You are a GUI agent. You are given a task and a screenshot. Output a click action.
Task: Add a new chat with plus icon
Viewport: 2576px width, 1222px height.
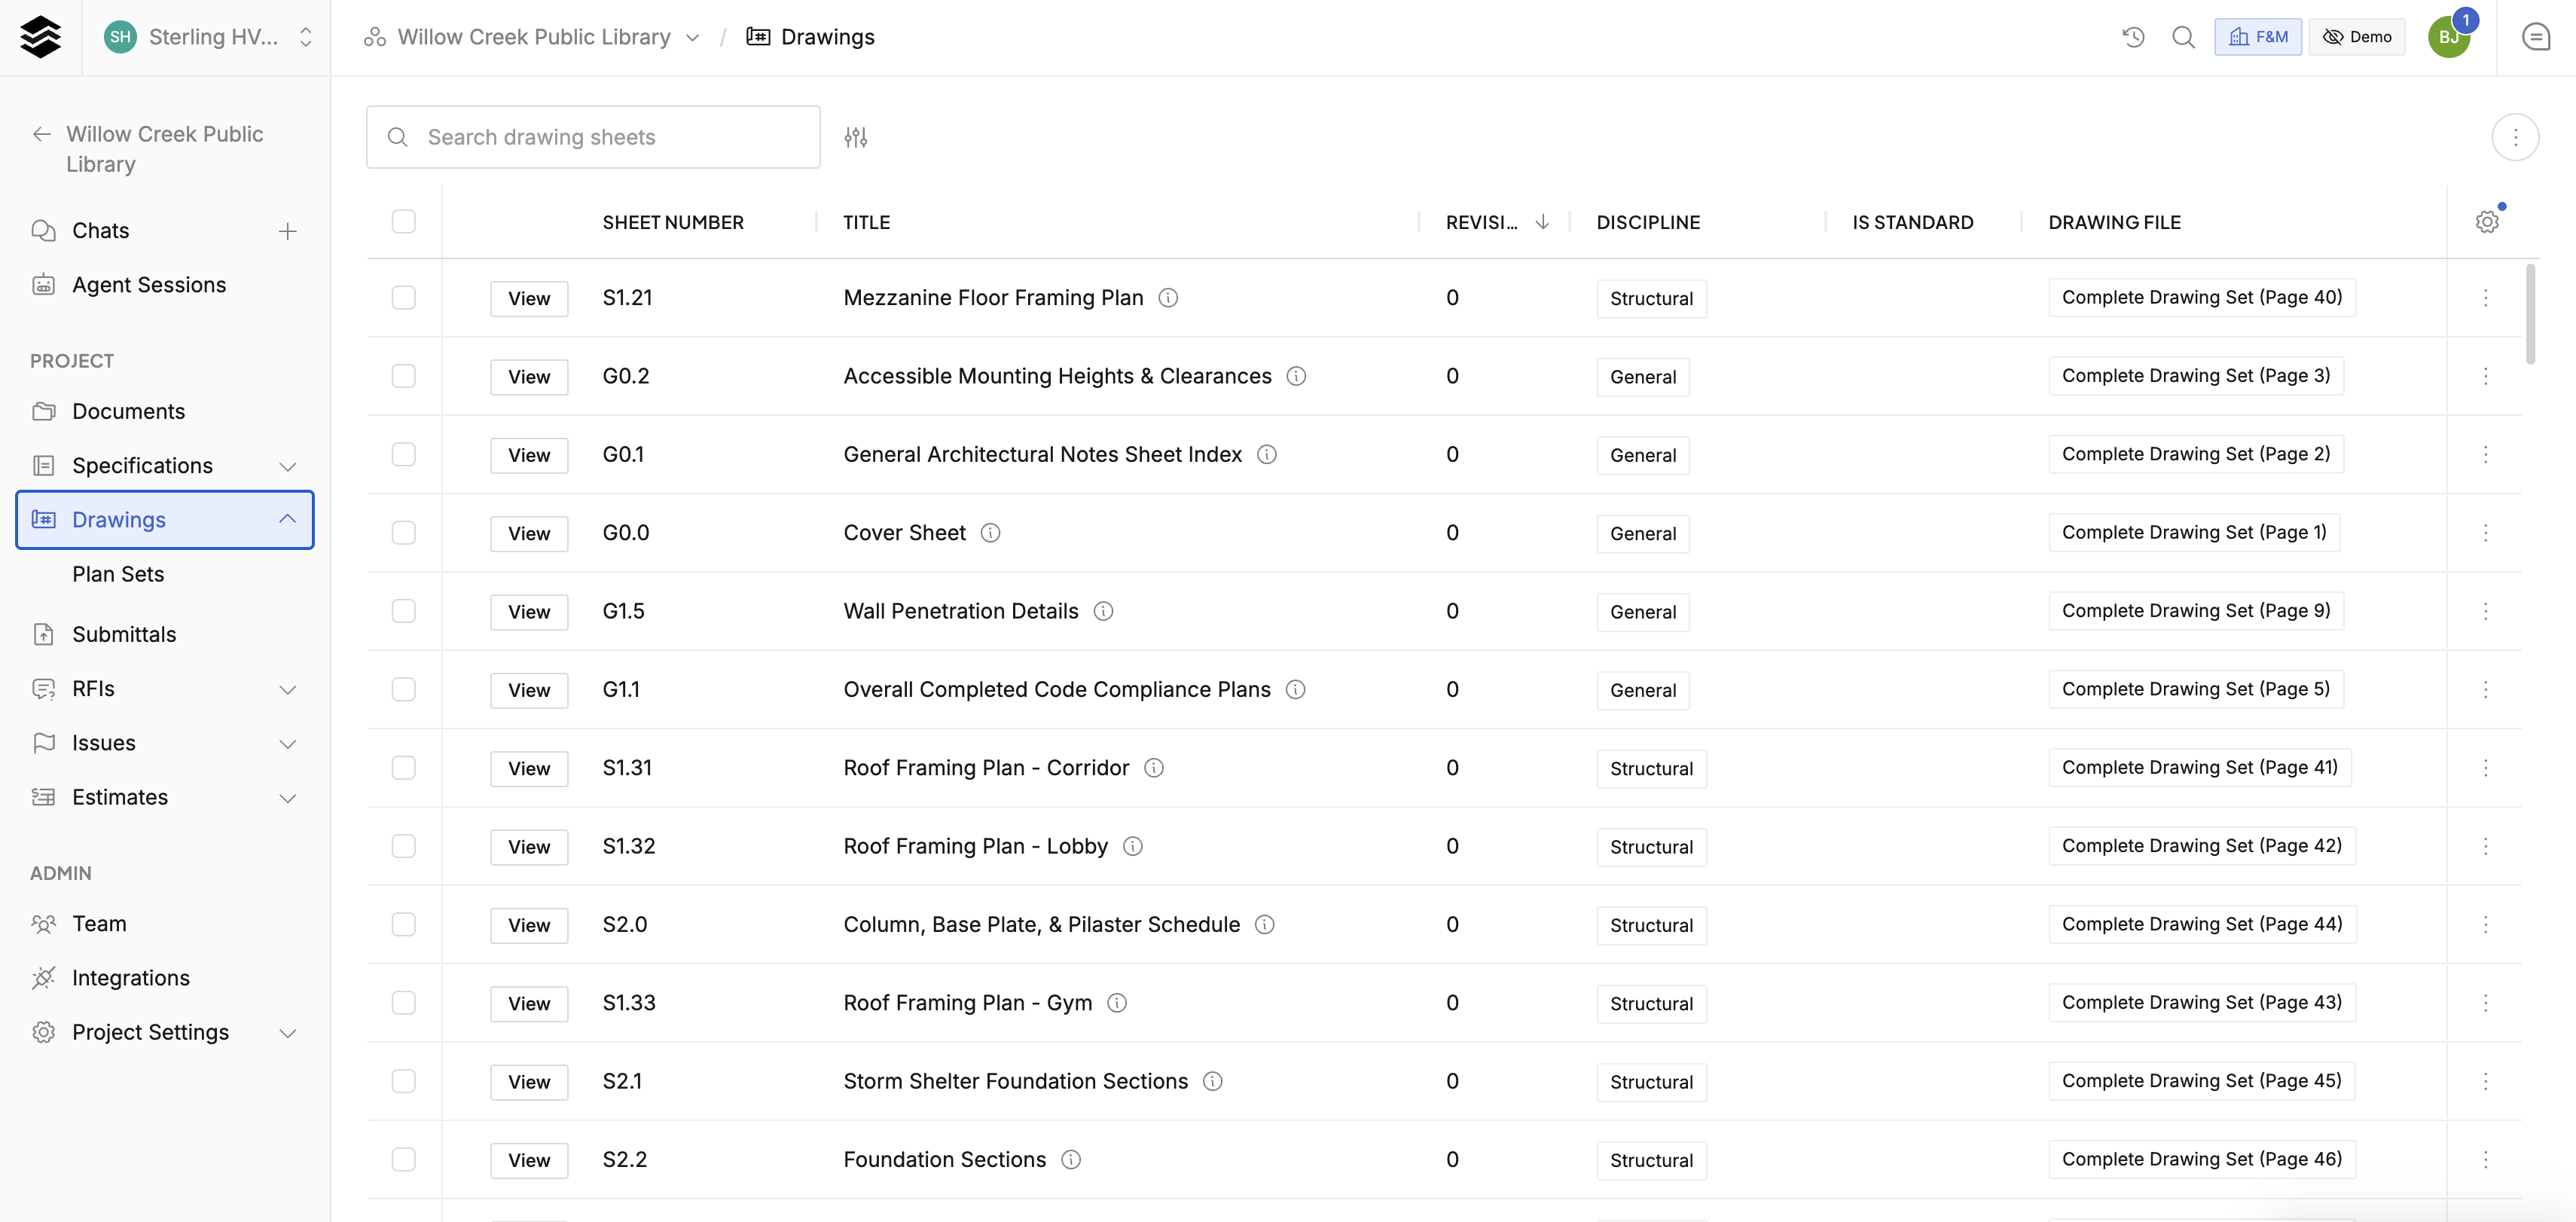[x=288, y=231]
